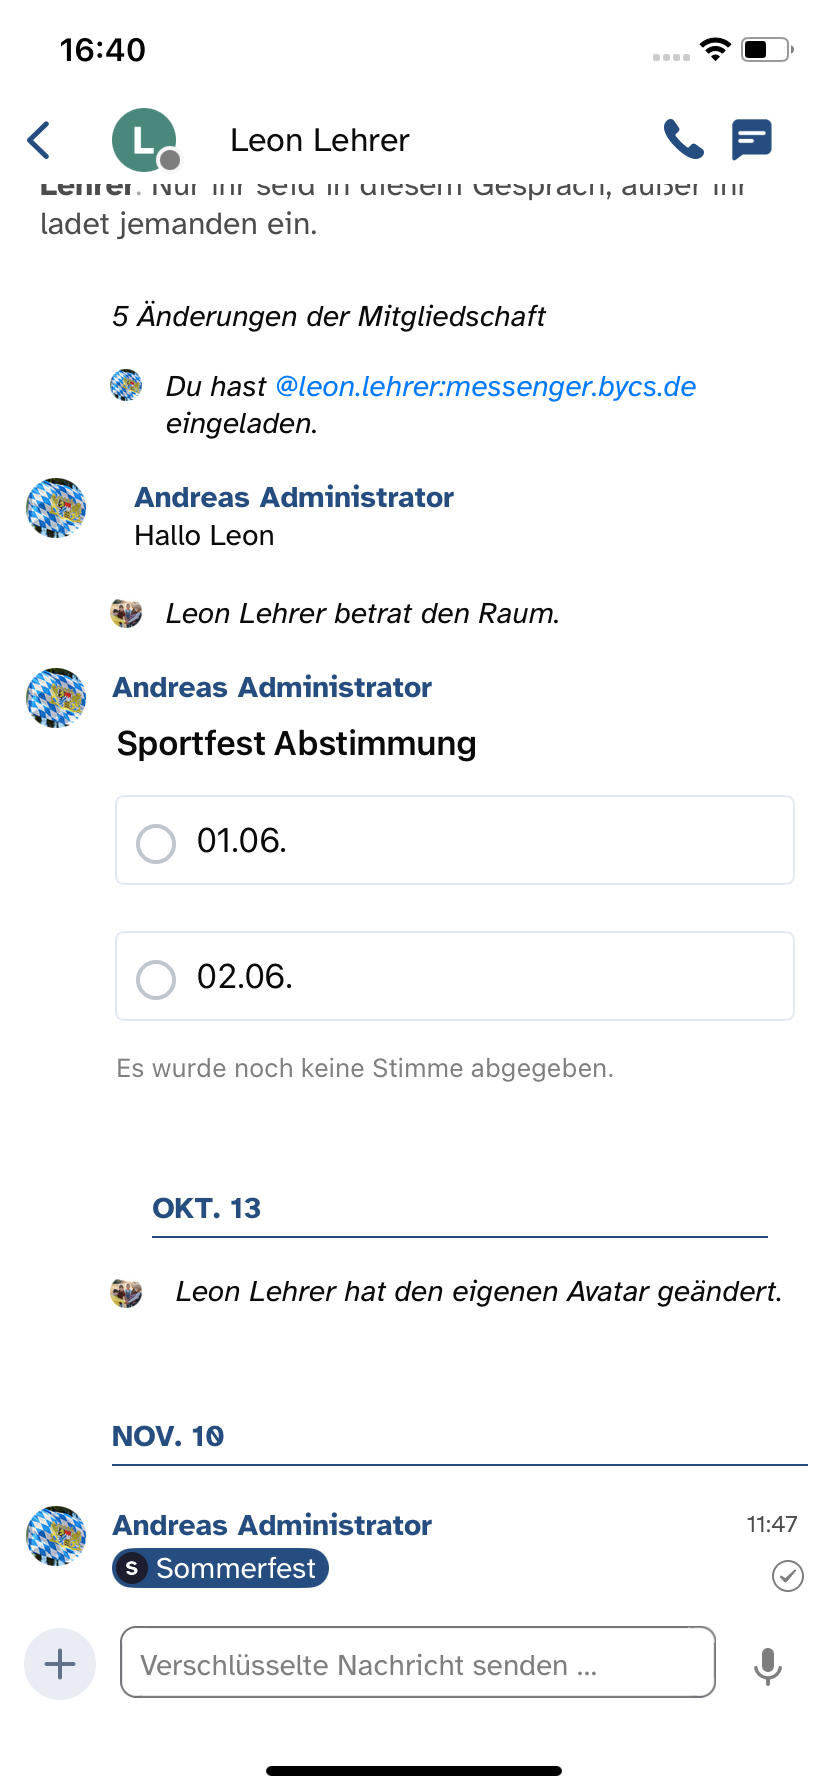Record a voice message with microphone
828x1792 pixels.
[x=767, y=1666]
